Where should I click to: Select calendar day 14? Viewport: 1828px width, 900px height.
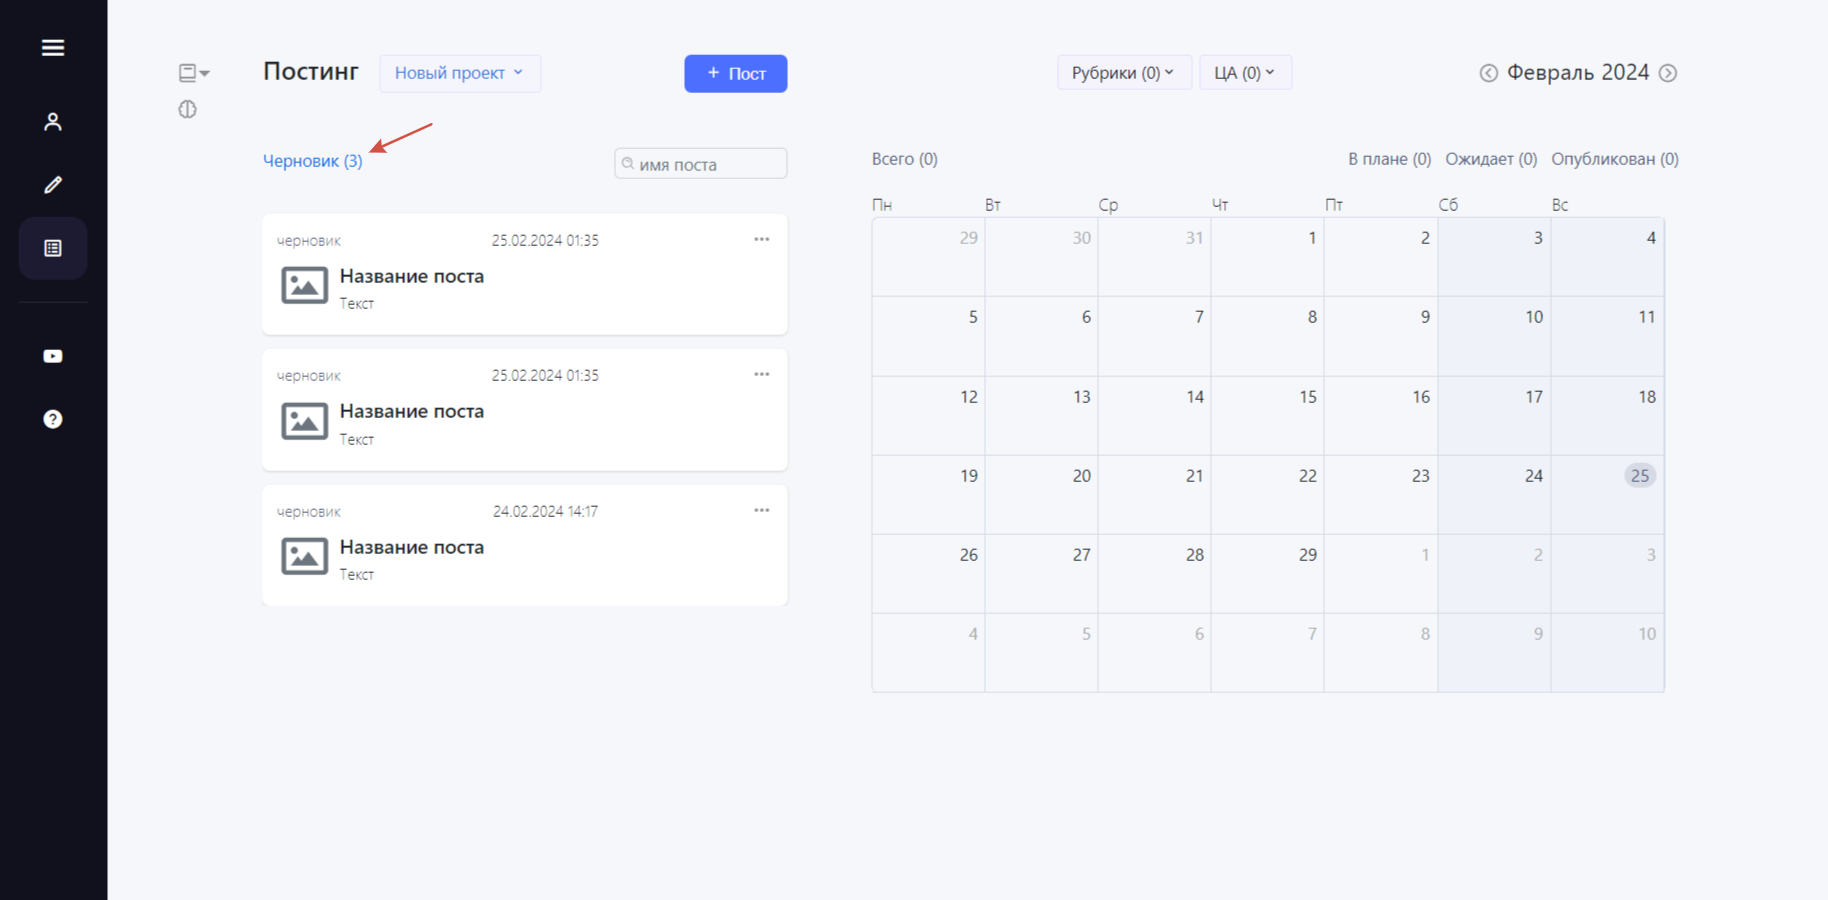pos(1155,415)
